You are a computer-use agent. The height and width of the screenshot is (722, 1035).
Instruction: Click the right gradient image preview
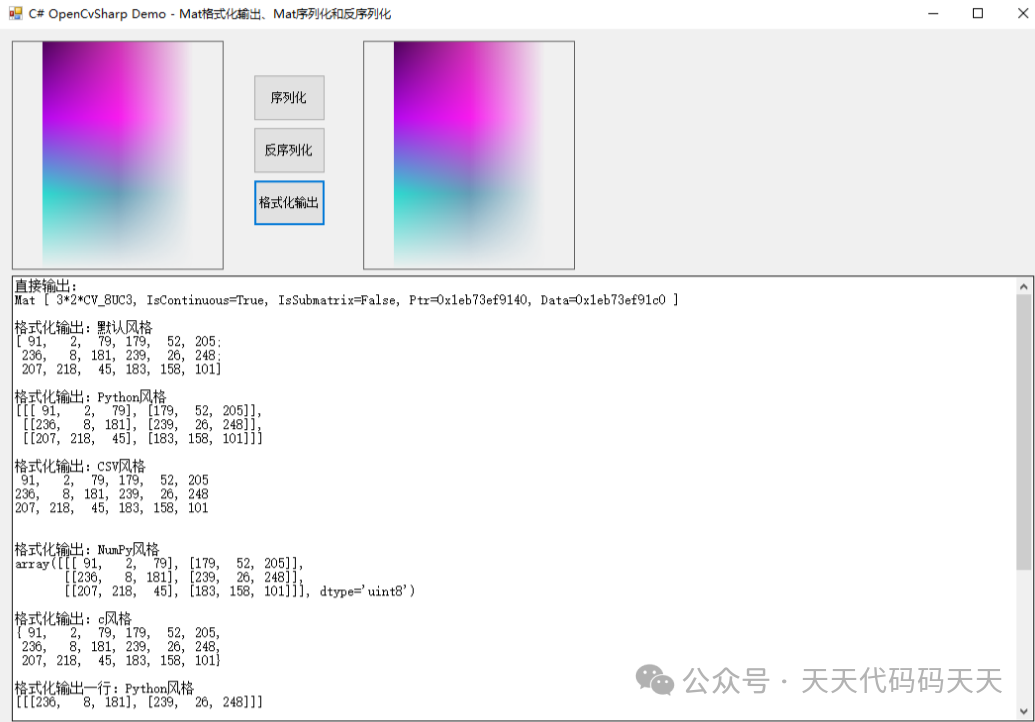click(x=468, y=154)
